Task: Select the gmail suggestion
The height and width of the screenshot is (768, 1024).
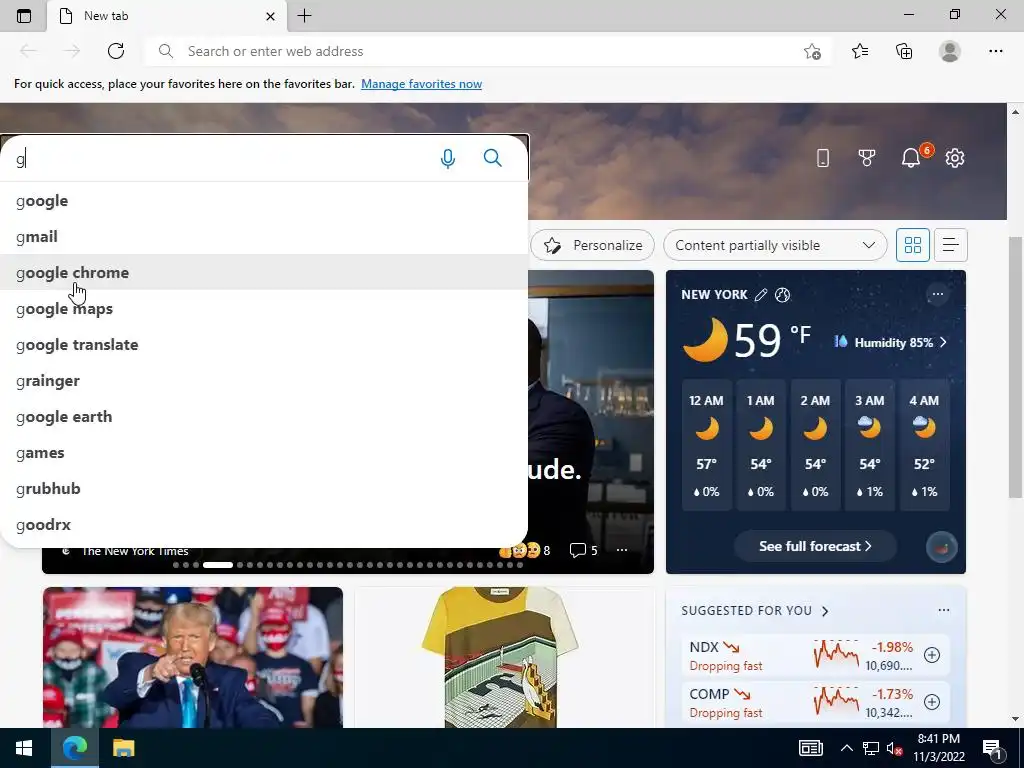Action: (x=264, y=236)
